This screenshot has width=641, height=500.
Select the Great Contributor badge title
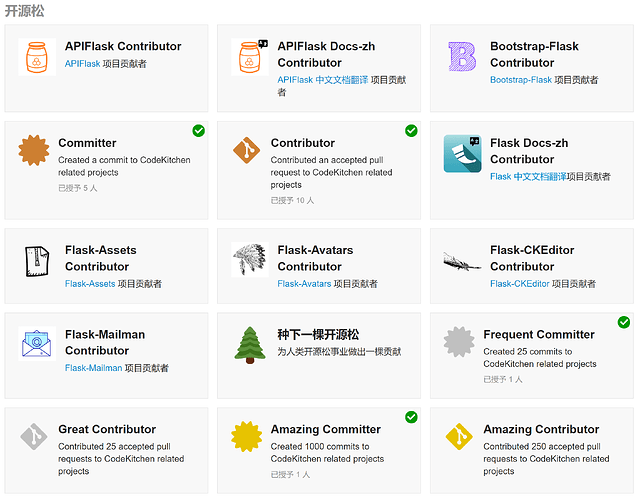tap(107, 429)
